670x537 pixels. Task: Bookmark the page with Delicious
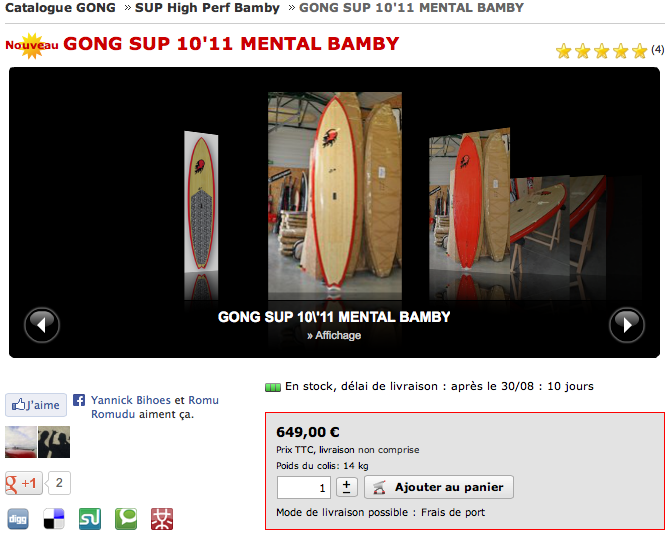[x=54, y=519]
